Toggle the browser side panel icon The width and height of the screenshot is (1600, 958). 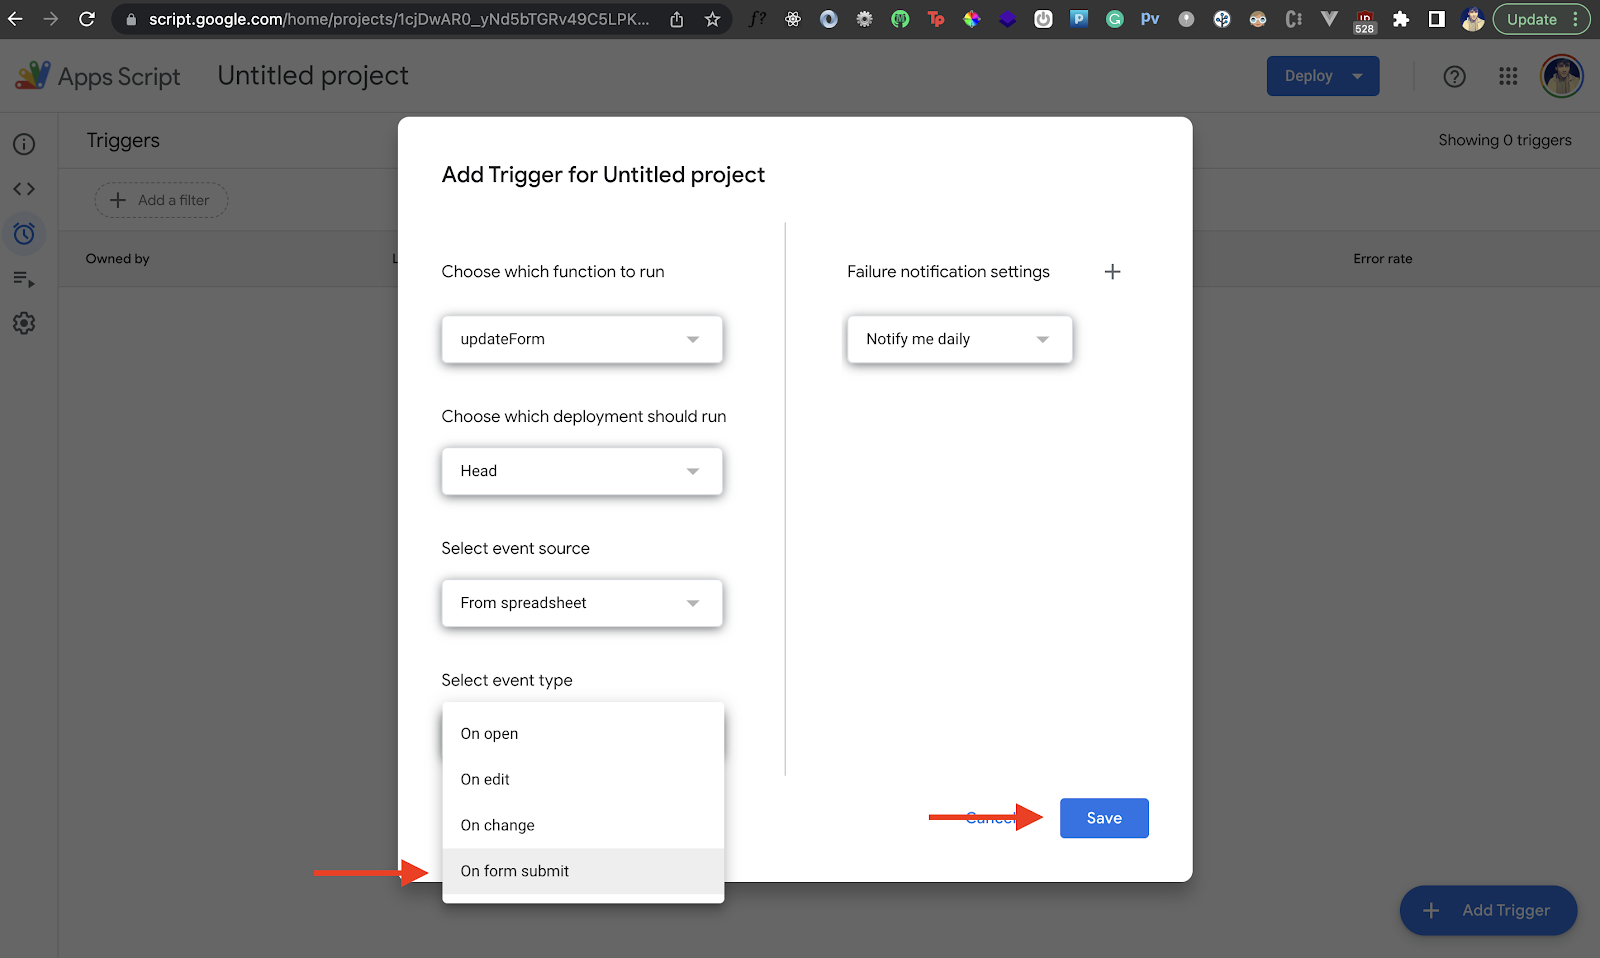coord(1436,19)
